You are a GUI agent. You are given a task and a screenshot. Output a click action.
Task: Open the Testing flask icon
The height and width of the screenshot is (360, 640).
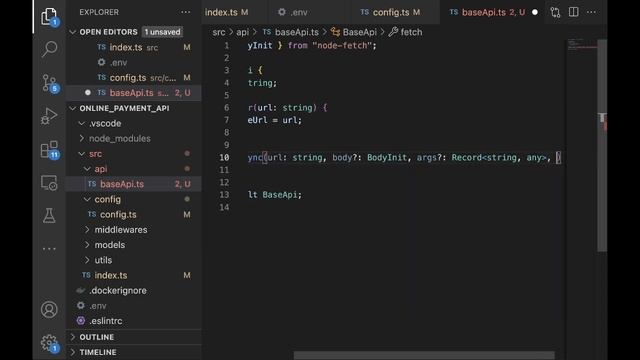(49, 216)
